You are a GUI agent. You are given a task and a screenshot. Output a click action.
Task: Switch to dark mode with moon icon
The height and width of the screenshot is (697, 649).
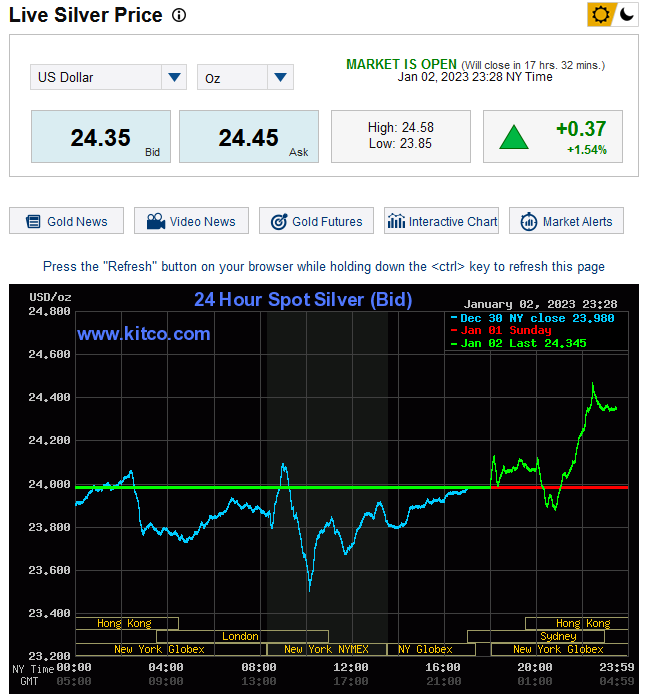(x=627, y=15)
